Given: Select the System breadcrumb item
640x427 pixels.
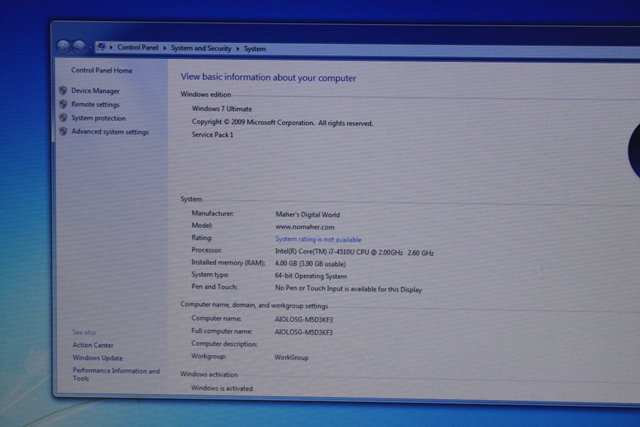Looking at the screenshot, I should [x=255, y=49].
